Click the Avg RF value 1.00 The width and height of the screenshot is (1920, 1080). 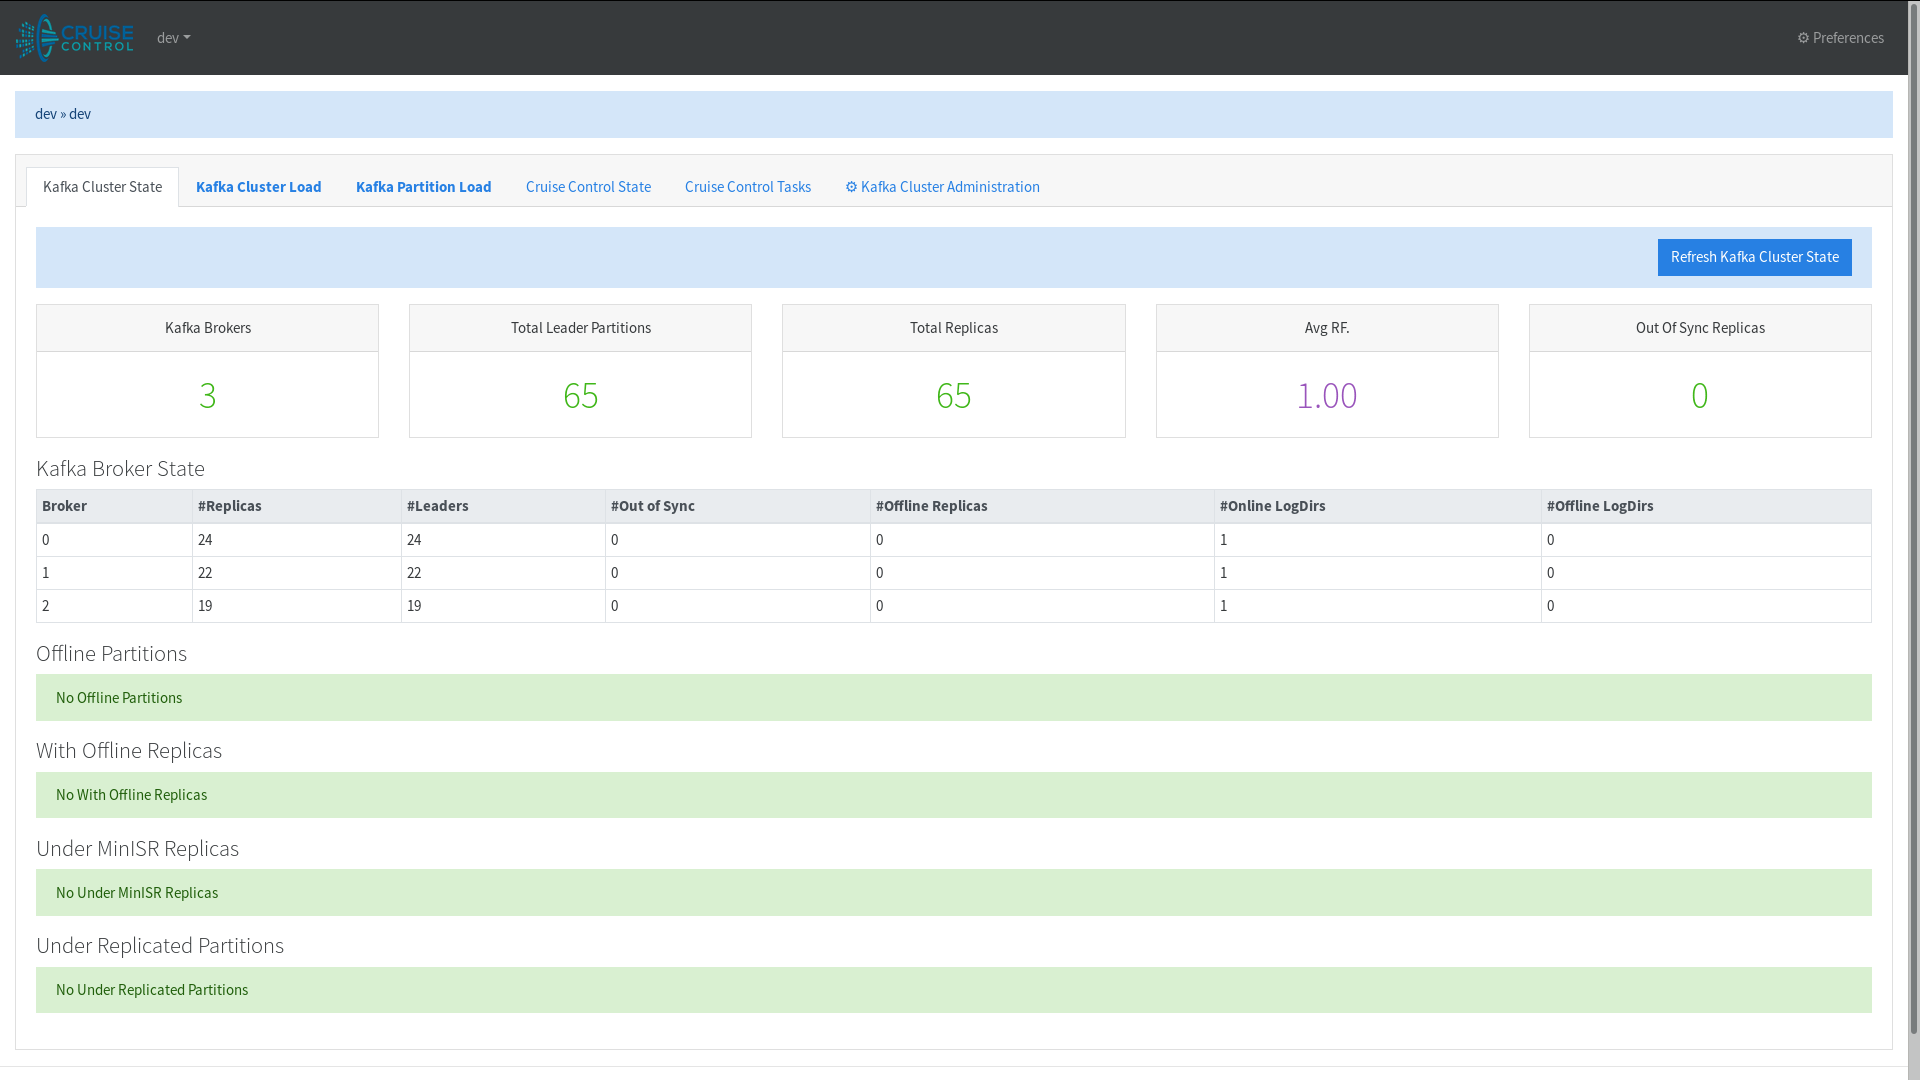(1327, 395)
